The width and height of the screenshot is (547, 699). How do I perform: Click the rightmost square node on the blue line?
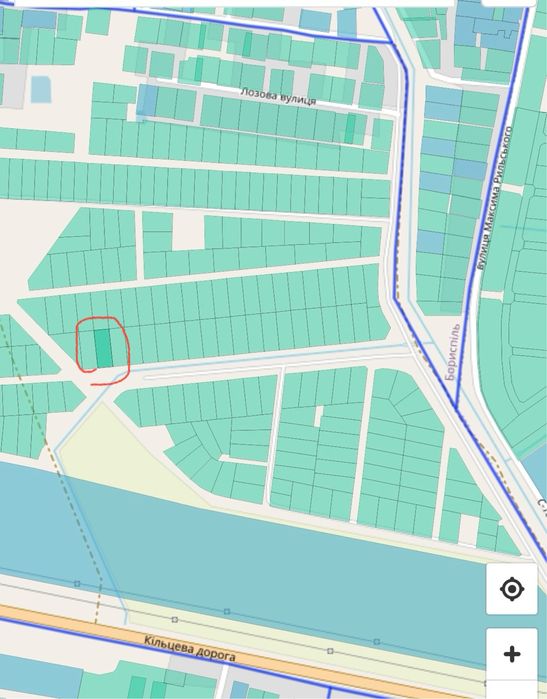[x=377, y=641]
